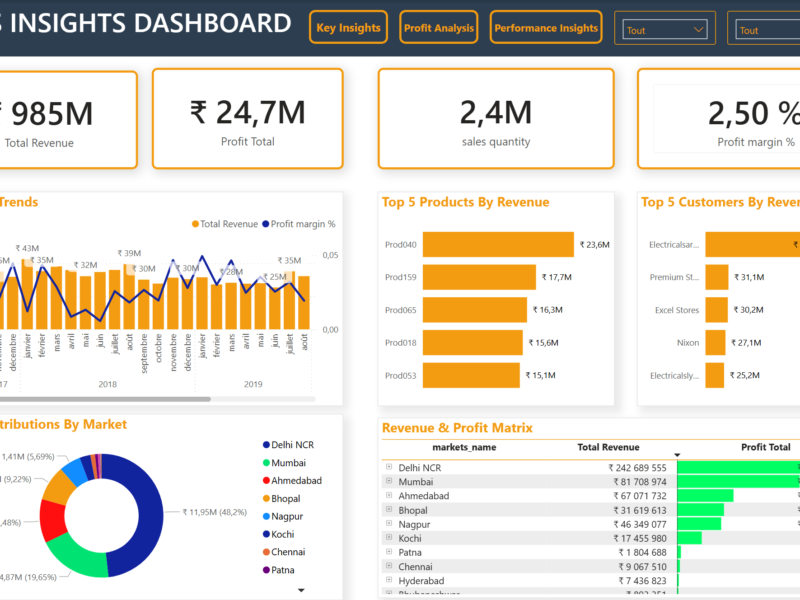
Task: Switch to the Profit Analysis page
Action: point(438,28)
